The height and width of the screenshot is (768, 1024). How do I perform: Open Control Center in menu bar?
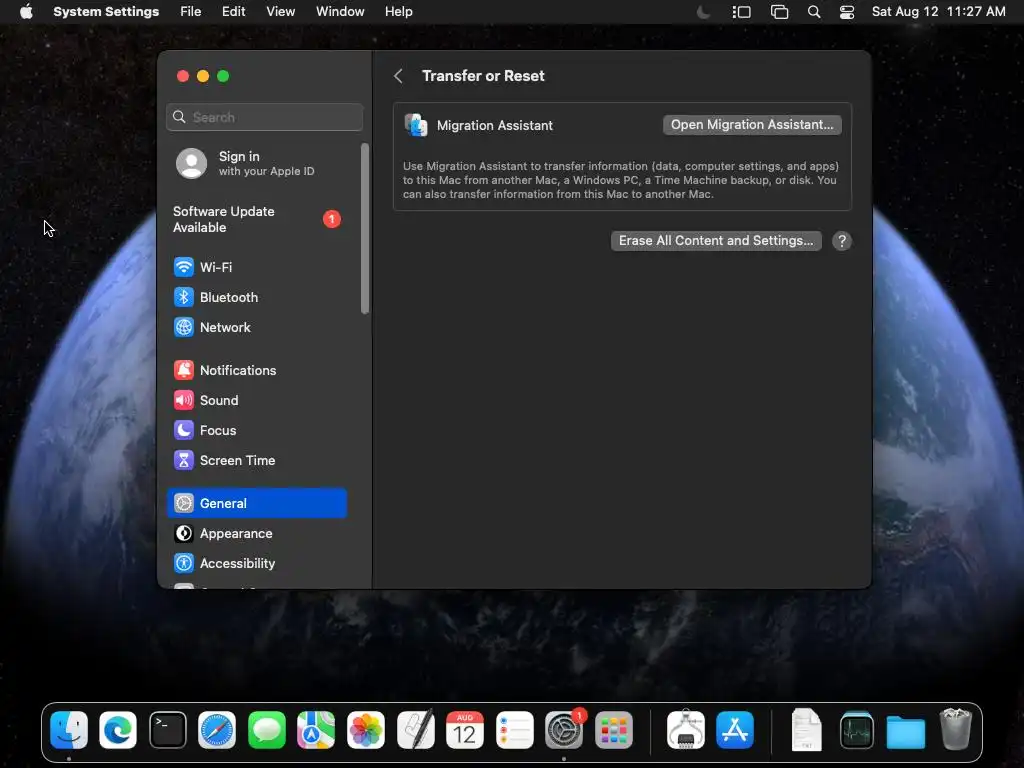coord(847,12)
